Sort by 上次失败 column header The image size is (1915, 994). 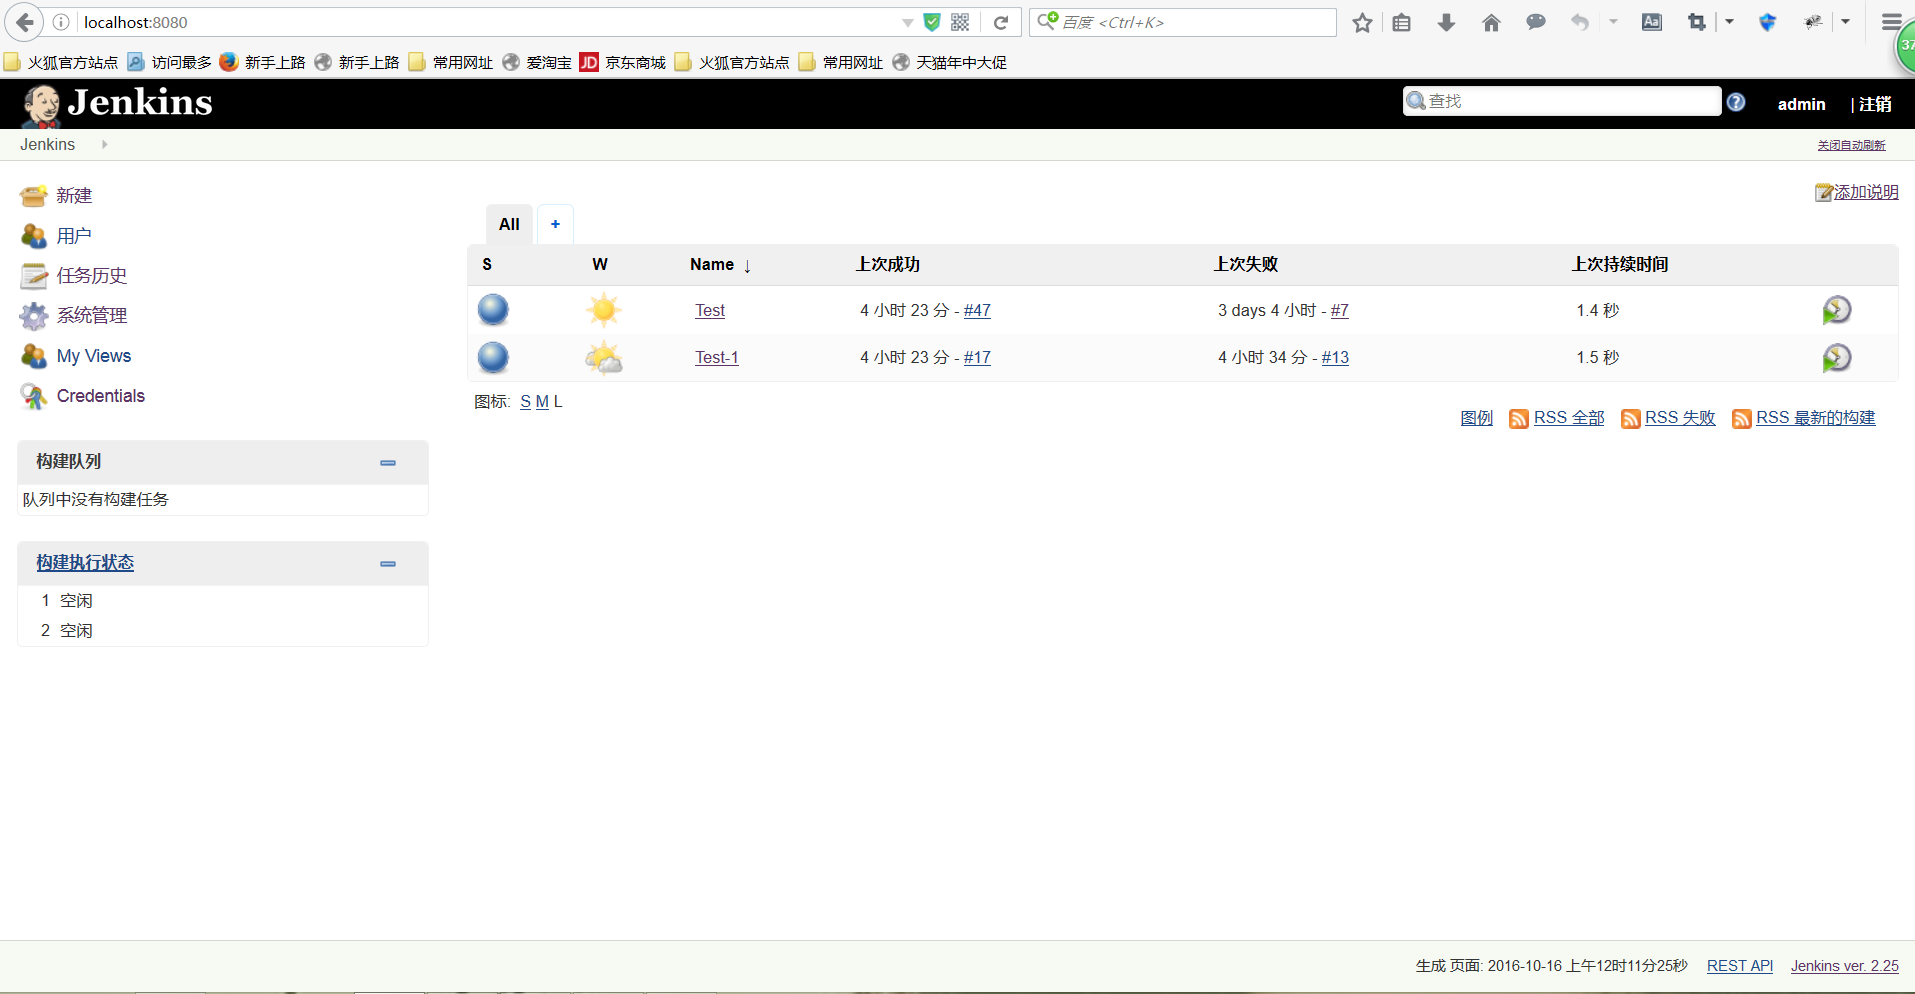[1246, 264]
